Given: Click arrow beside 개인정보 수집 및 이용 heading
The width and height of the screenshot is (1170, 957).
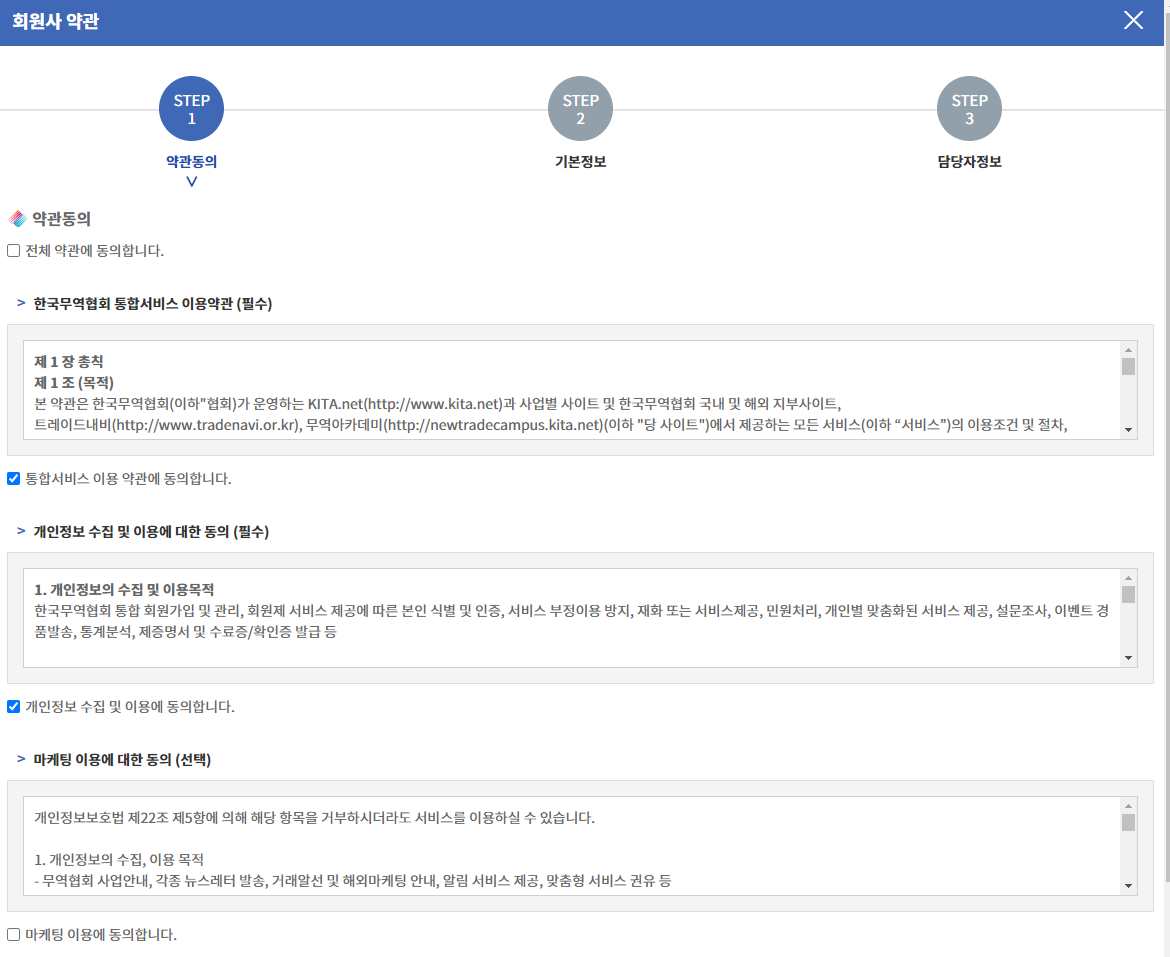Looking at the screenshot, I should [21, 531].
